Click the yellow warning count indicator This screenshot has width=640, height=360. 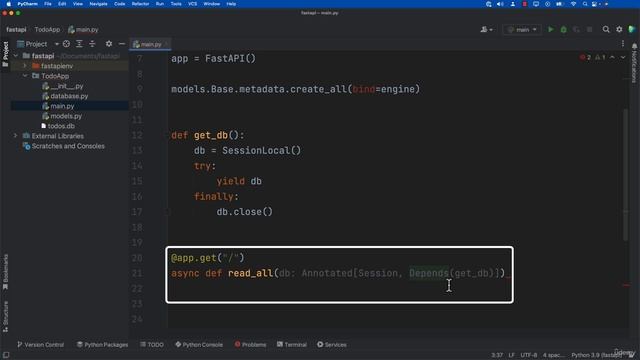[x=600, y=57]
